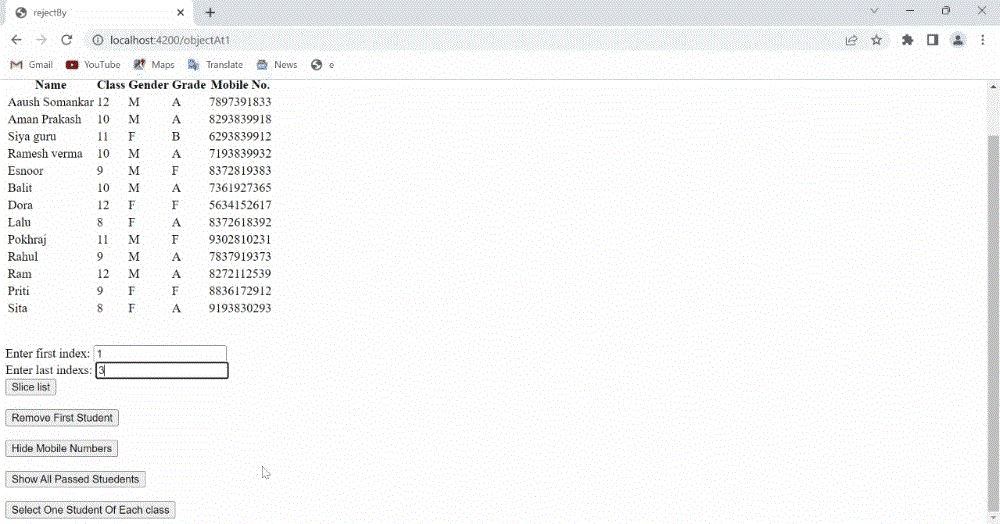Click Show All Passed Stuedents button
1000x524 pixels.
[75, 479]
